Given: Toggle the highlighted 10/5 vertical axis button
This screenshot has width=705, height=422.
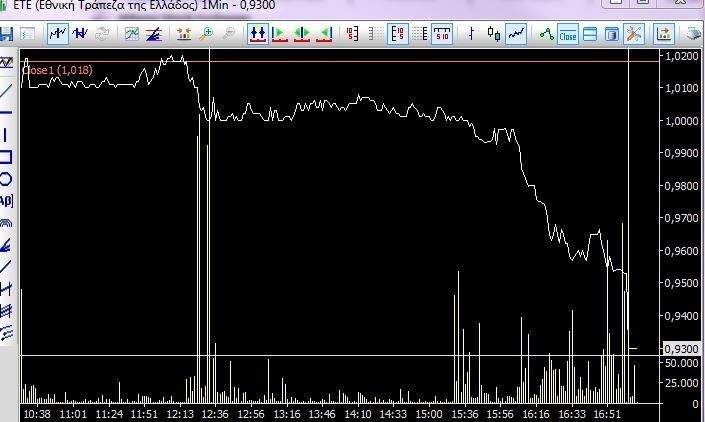Looking at the screenshot, I should [x=398, y=34].
